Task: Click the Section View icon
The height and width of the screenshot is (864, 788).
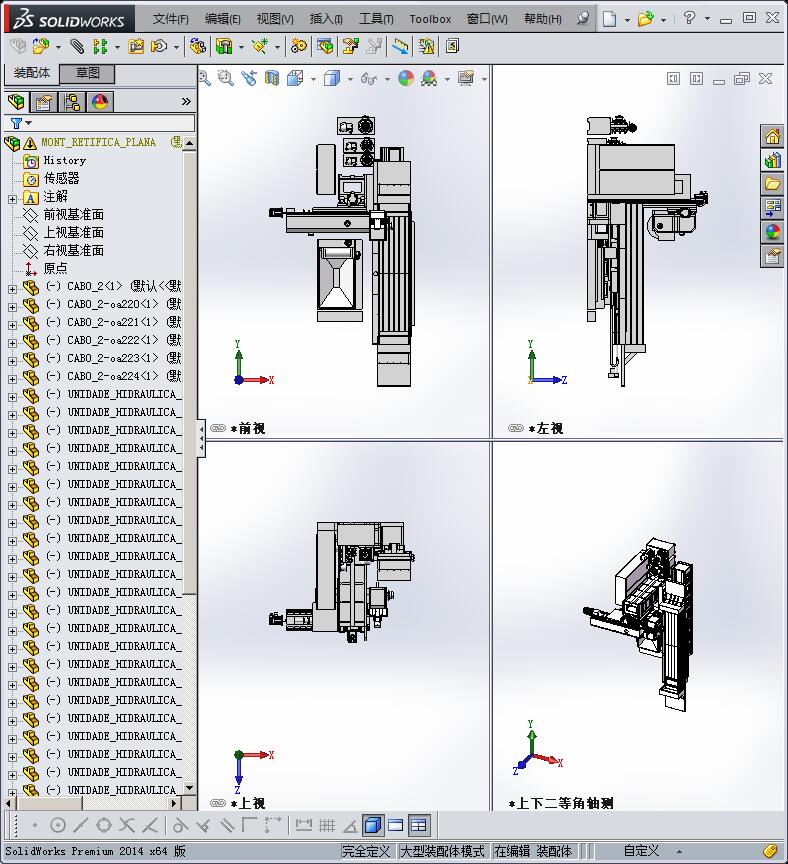Action: tap(272, 78)
